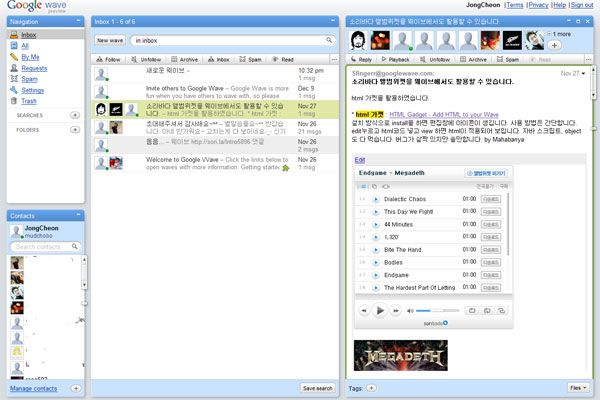The height and width of the screenshot is (400, 600).
Task: Mute the player via speaker icon
Action: [x=410, y=311]
